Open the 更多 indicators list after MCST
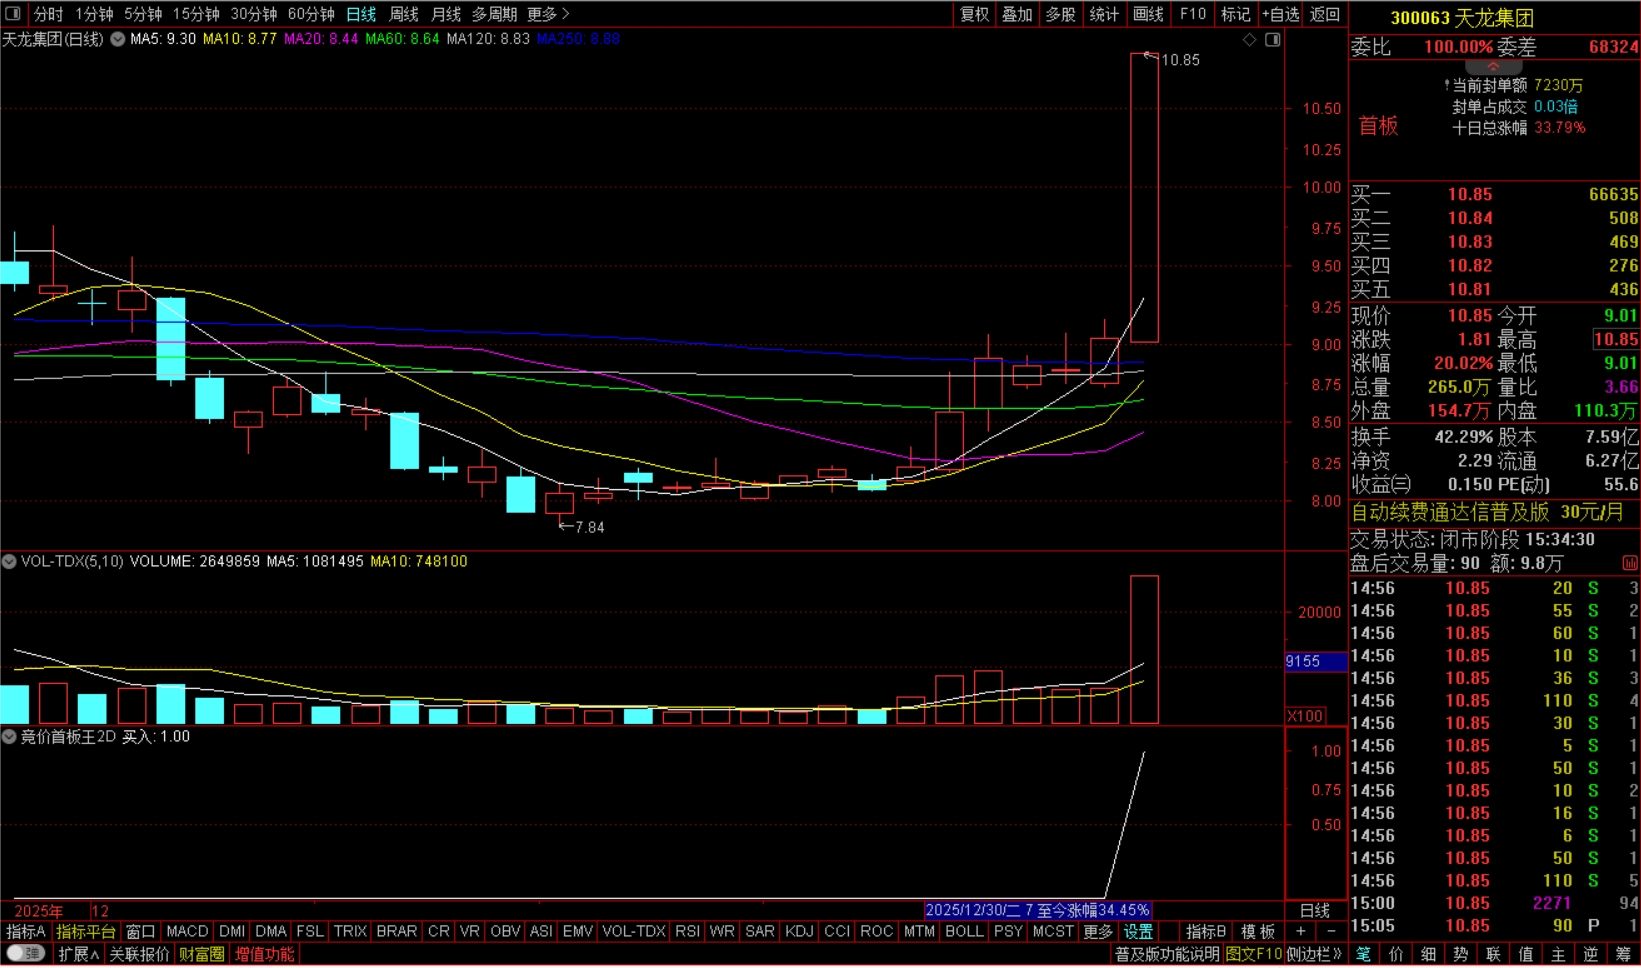This screenshot has width=1641, height=968. coord(1098,931)
